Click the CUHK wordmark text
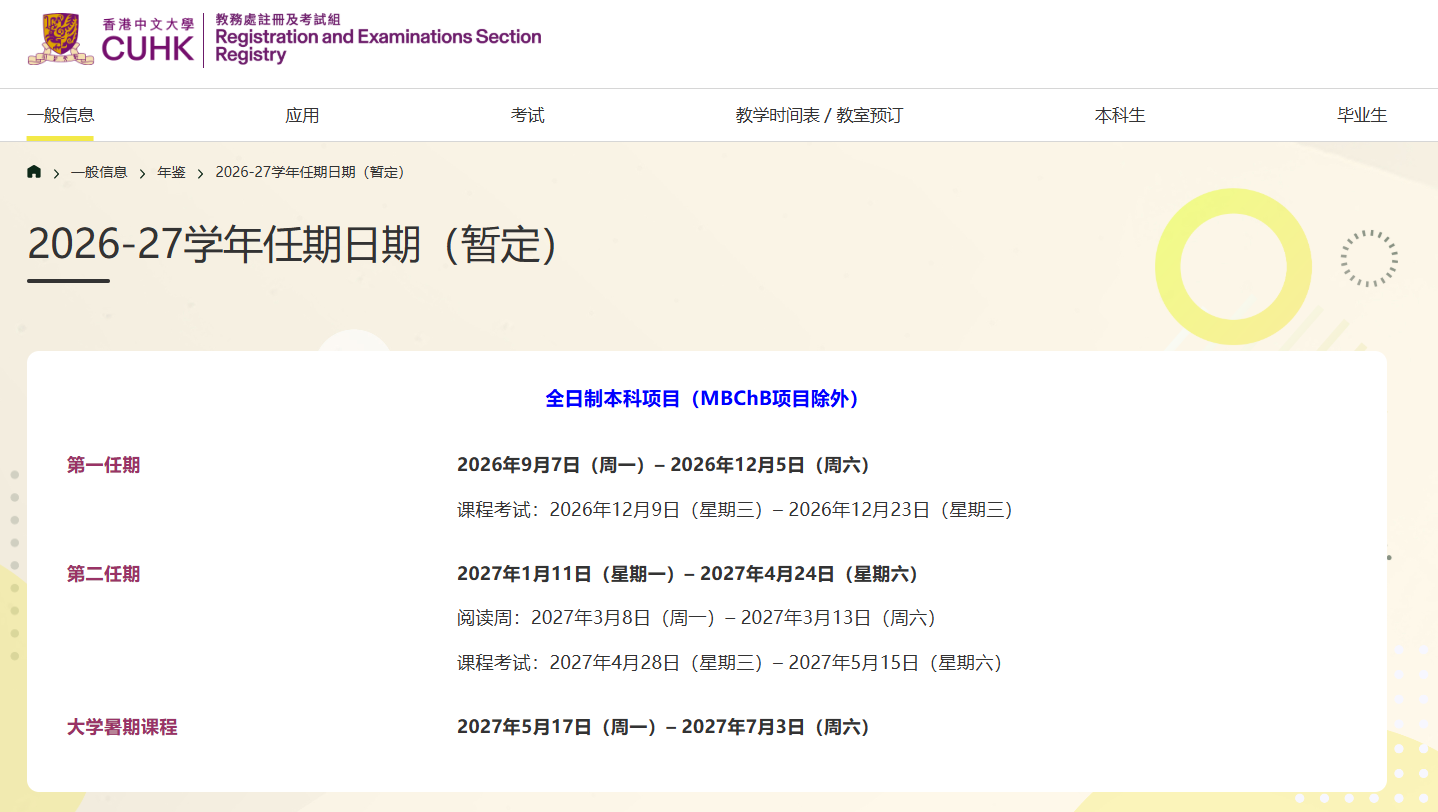 point(148,49)
